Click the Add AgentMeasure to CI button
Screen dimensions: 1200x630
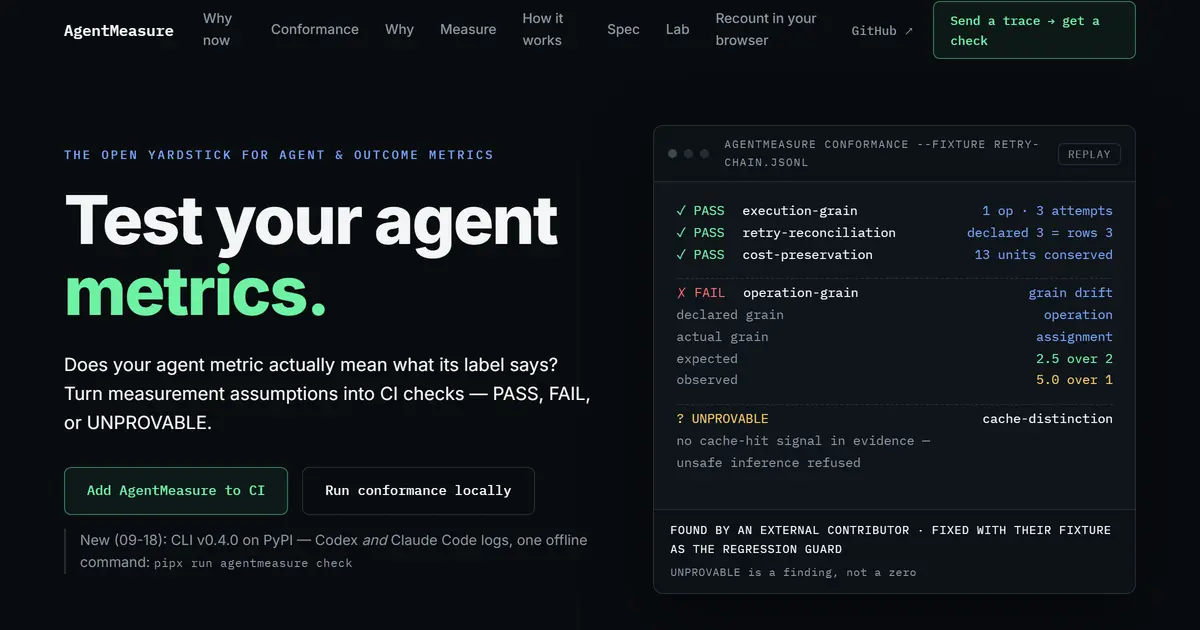point(176,491)
